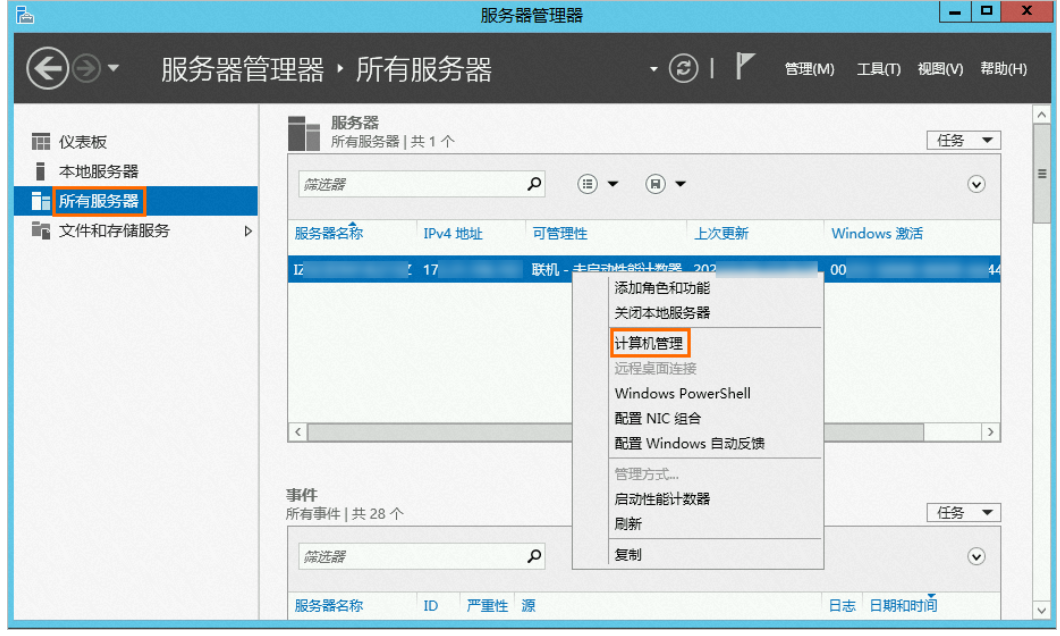Image resolution: width=1060 pixels, height=636 pixels.
Task: Expand the servers filter section chevron
Action: point(977,184)
